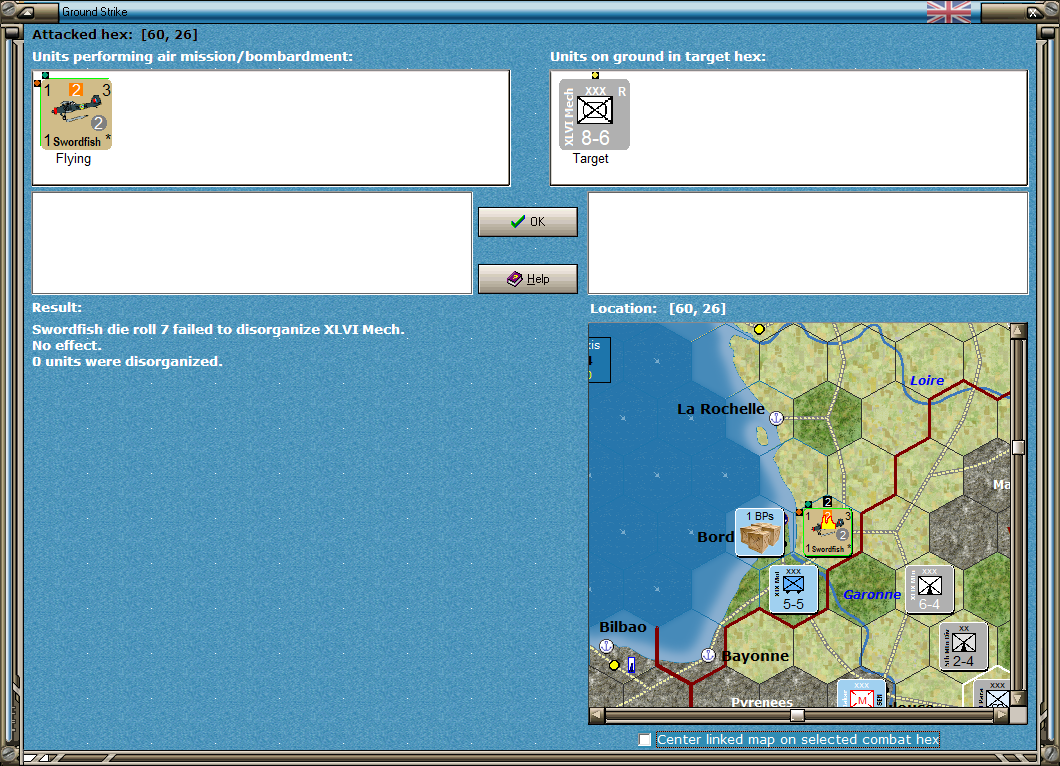Image resolution: width=1060 pixels, height=766 pixels.
Task: Click the La Rochelle port anchor icon
Action: [x=776, y=418]
